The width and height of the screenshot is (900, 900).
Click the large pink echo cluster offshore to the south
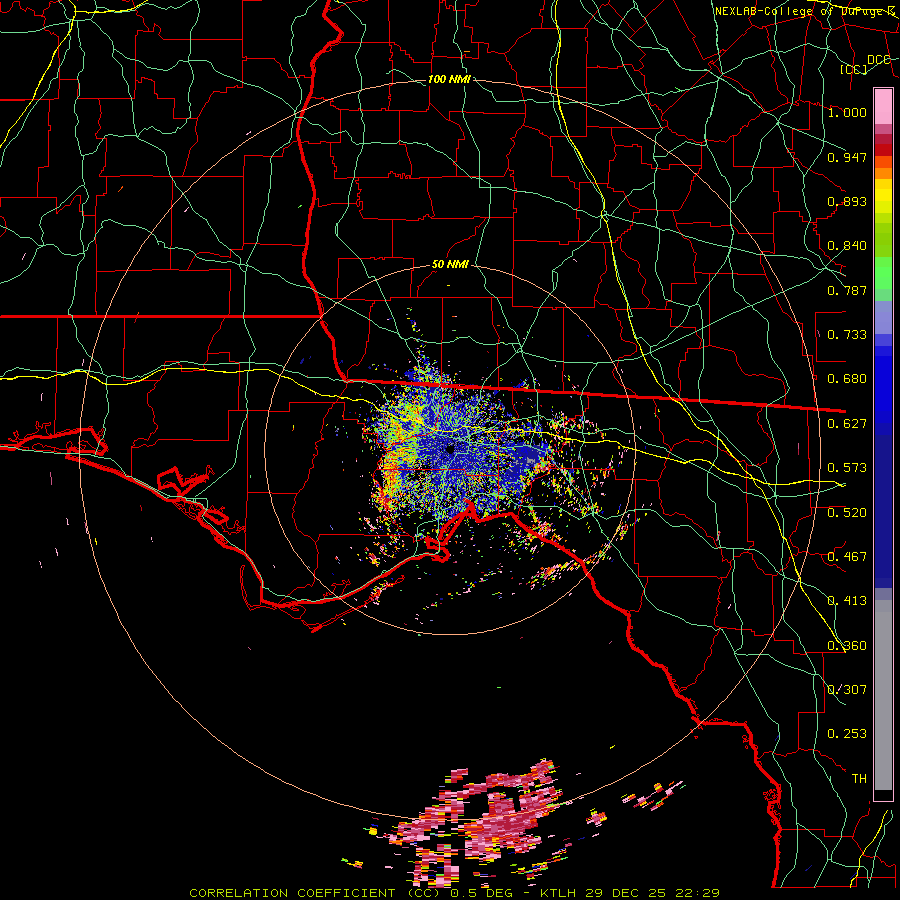coord(479,824)
